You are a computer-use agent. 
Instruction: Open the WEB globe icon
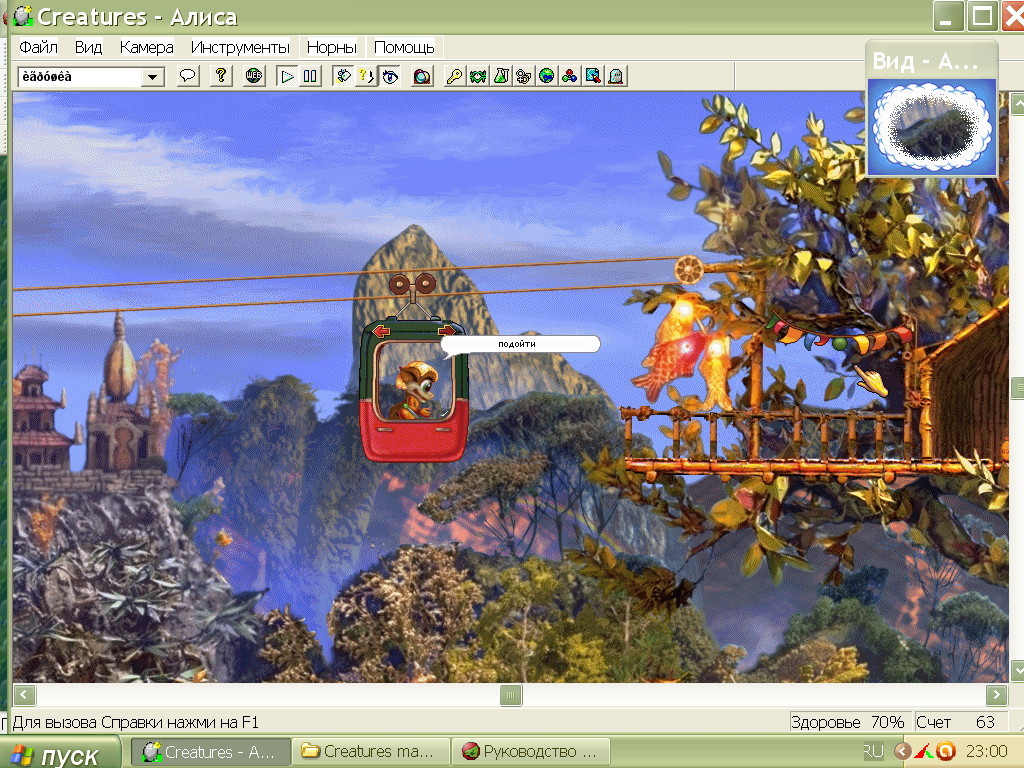[254, 76]
